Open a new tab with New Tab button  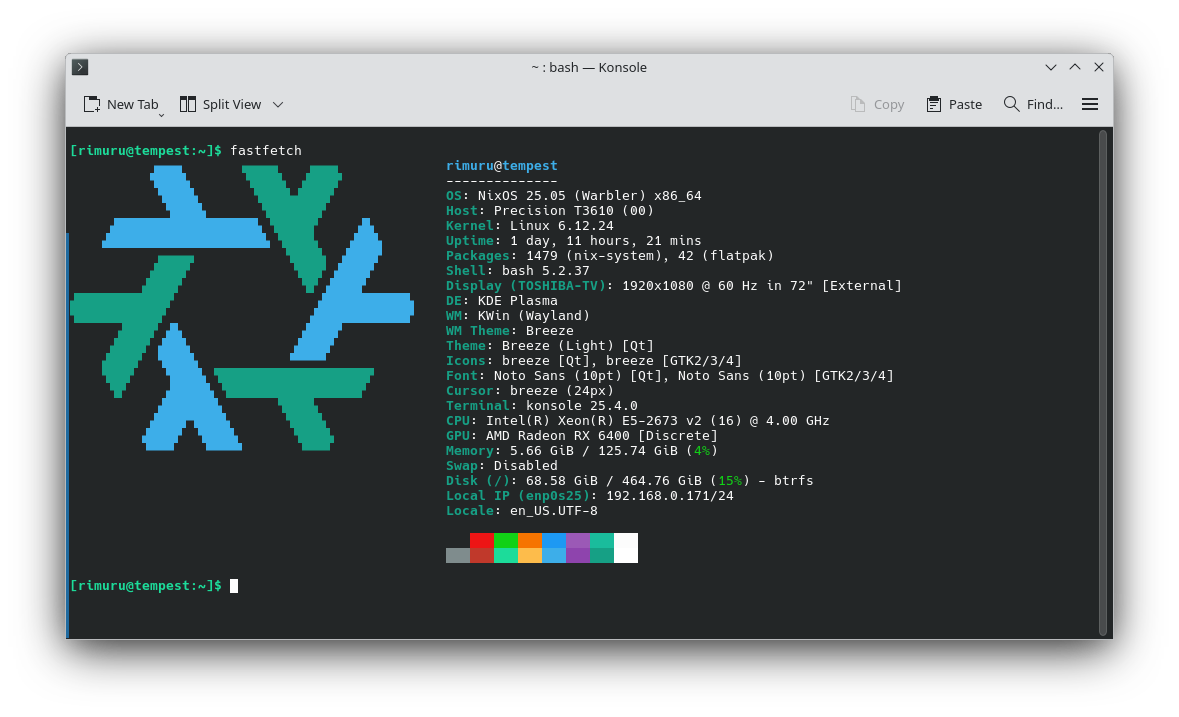120,104
